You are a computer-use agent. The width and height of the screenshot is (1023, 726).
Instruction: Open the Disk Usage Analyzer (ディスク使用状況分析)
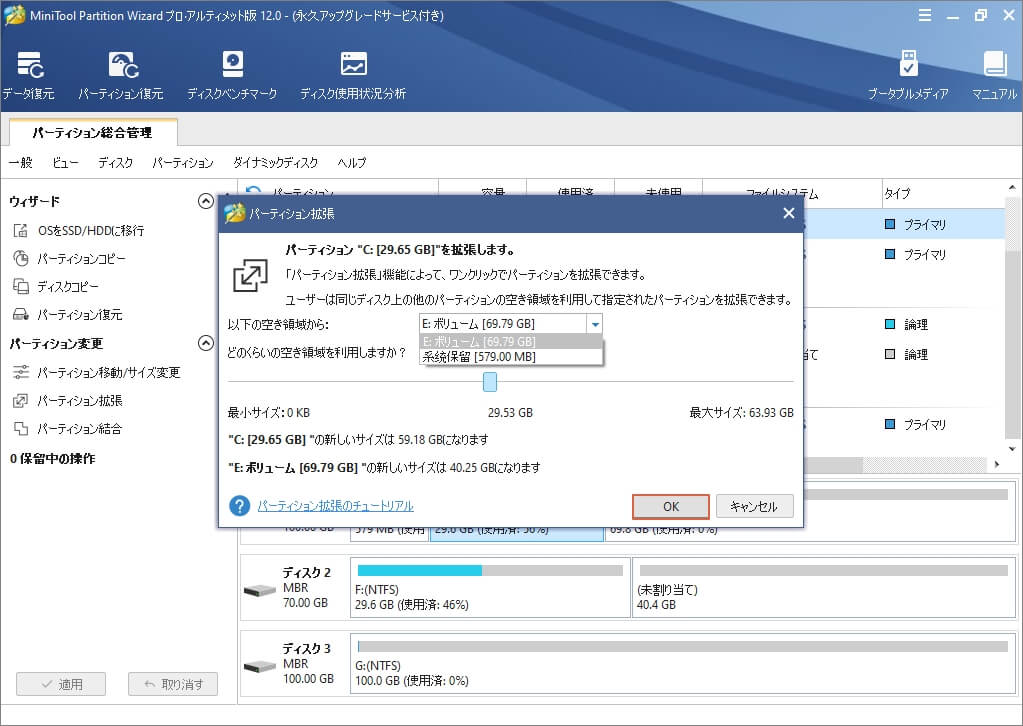tap(353, 76)
